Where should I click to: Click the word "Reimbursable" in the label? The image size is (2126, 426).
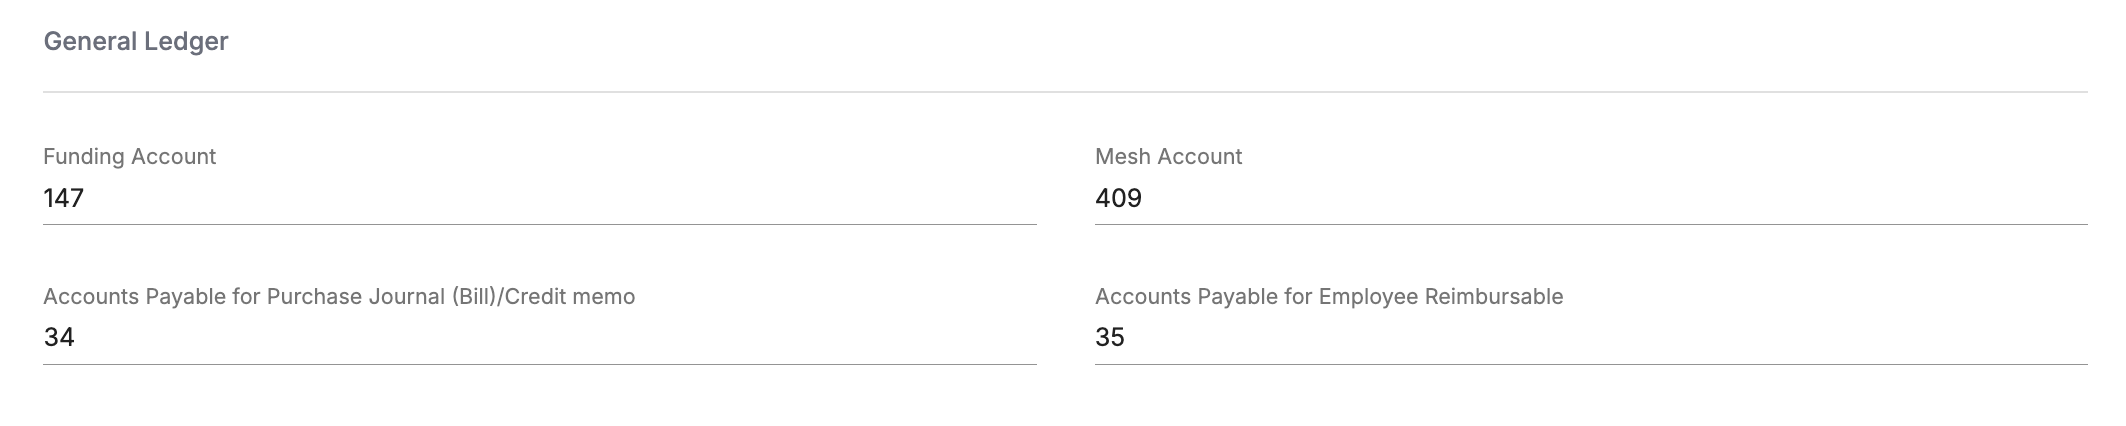coord(1493,297)
